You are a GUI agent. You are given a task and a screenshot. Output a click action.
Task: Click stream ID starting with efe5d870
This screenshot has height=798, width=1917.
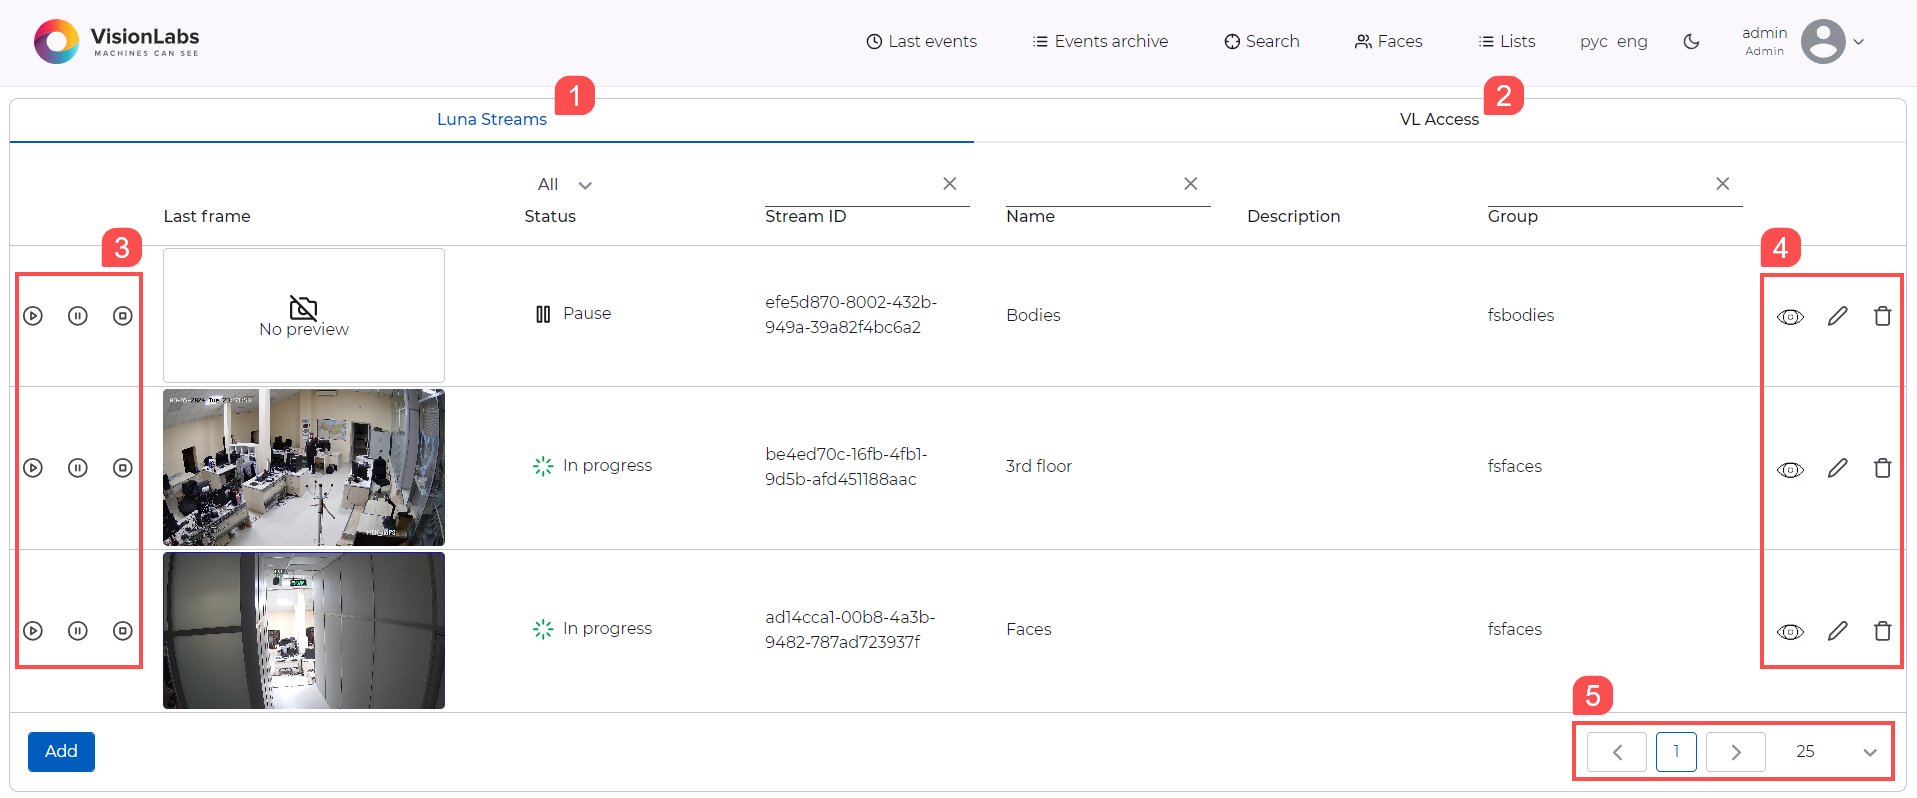click(851, 315)
